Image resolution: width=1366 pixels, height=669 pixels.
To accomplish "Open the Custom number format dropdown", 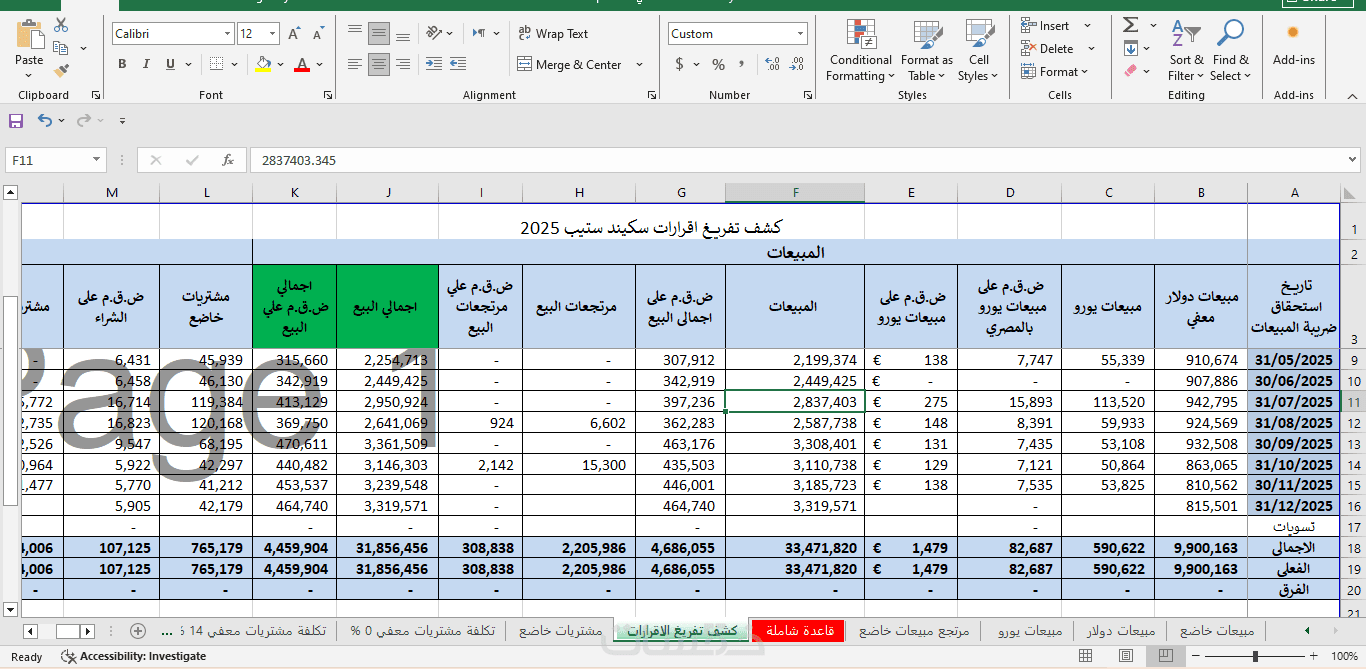I will pyautogui.click(x=800, y=34).
